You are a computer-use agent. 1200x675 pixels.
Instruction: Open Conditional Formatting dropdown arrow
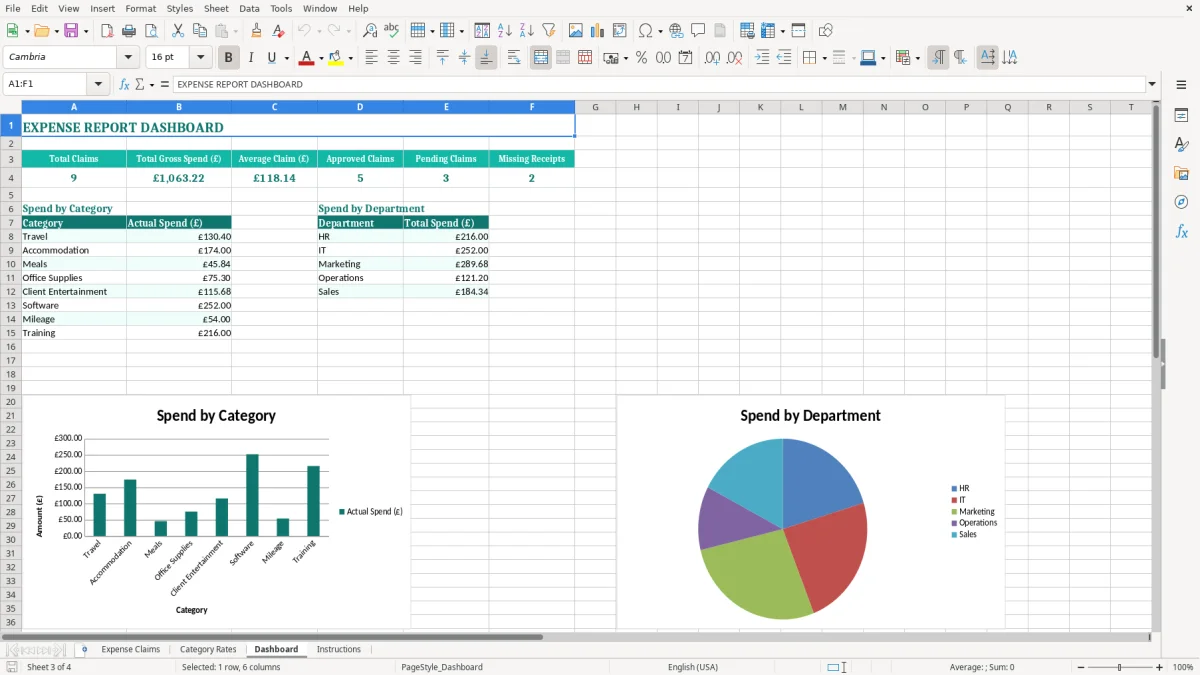(x=917, y=58)
